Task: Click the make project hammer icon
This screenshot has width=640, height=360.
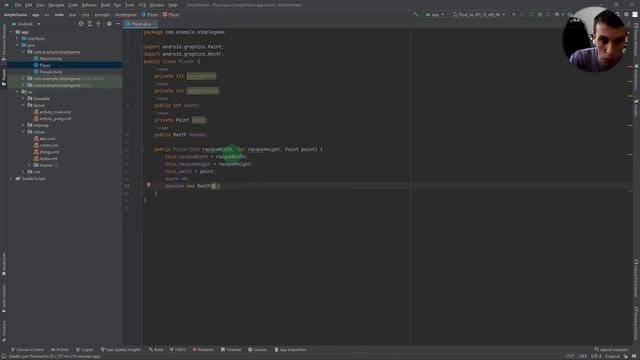Action: (x=416, y=14)
